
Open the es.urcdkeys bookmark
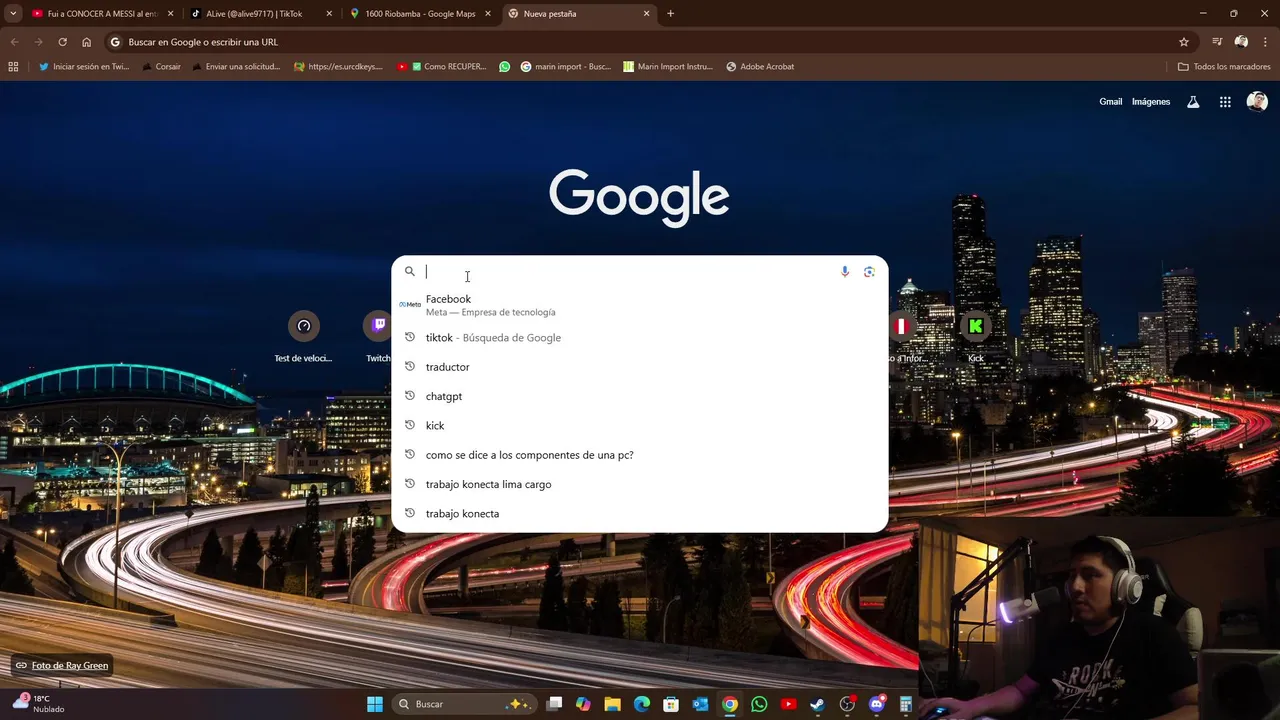pos(338,67)
